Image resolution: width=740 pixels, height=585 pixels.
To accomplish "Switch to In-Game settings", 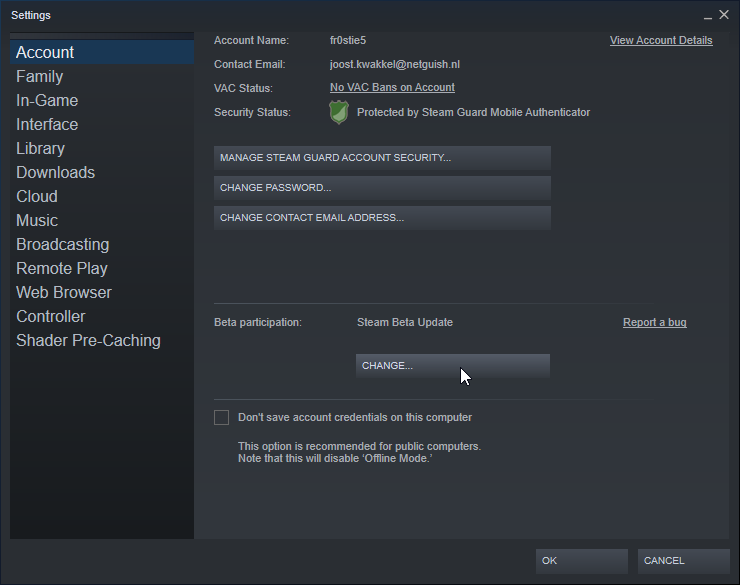I will point(47,101).
